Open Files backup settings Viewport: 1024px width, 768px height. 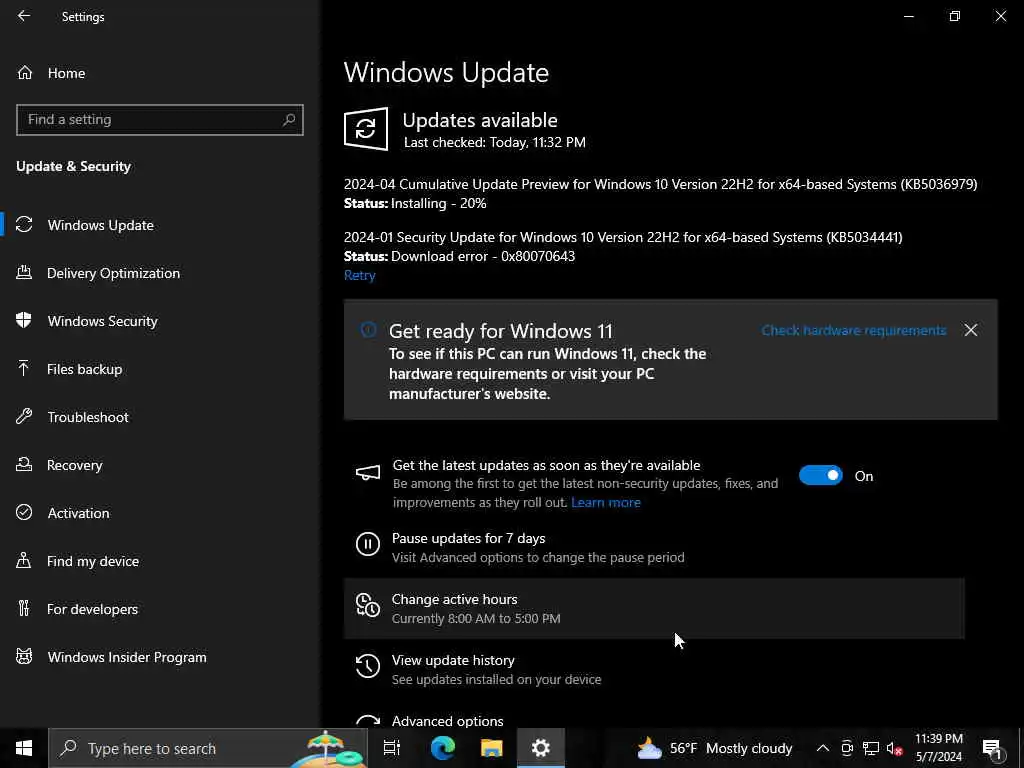click(x=84, y=369)
